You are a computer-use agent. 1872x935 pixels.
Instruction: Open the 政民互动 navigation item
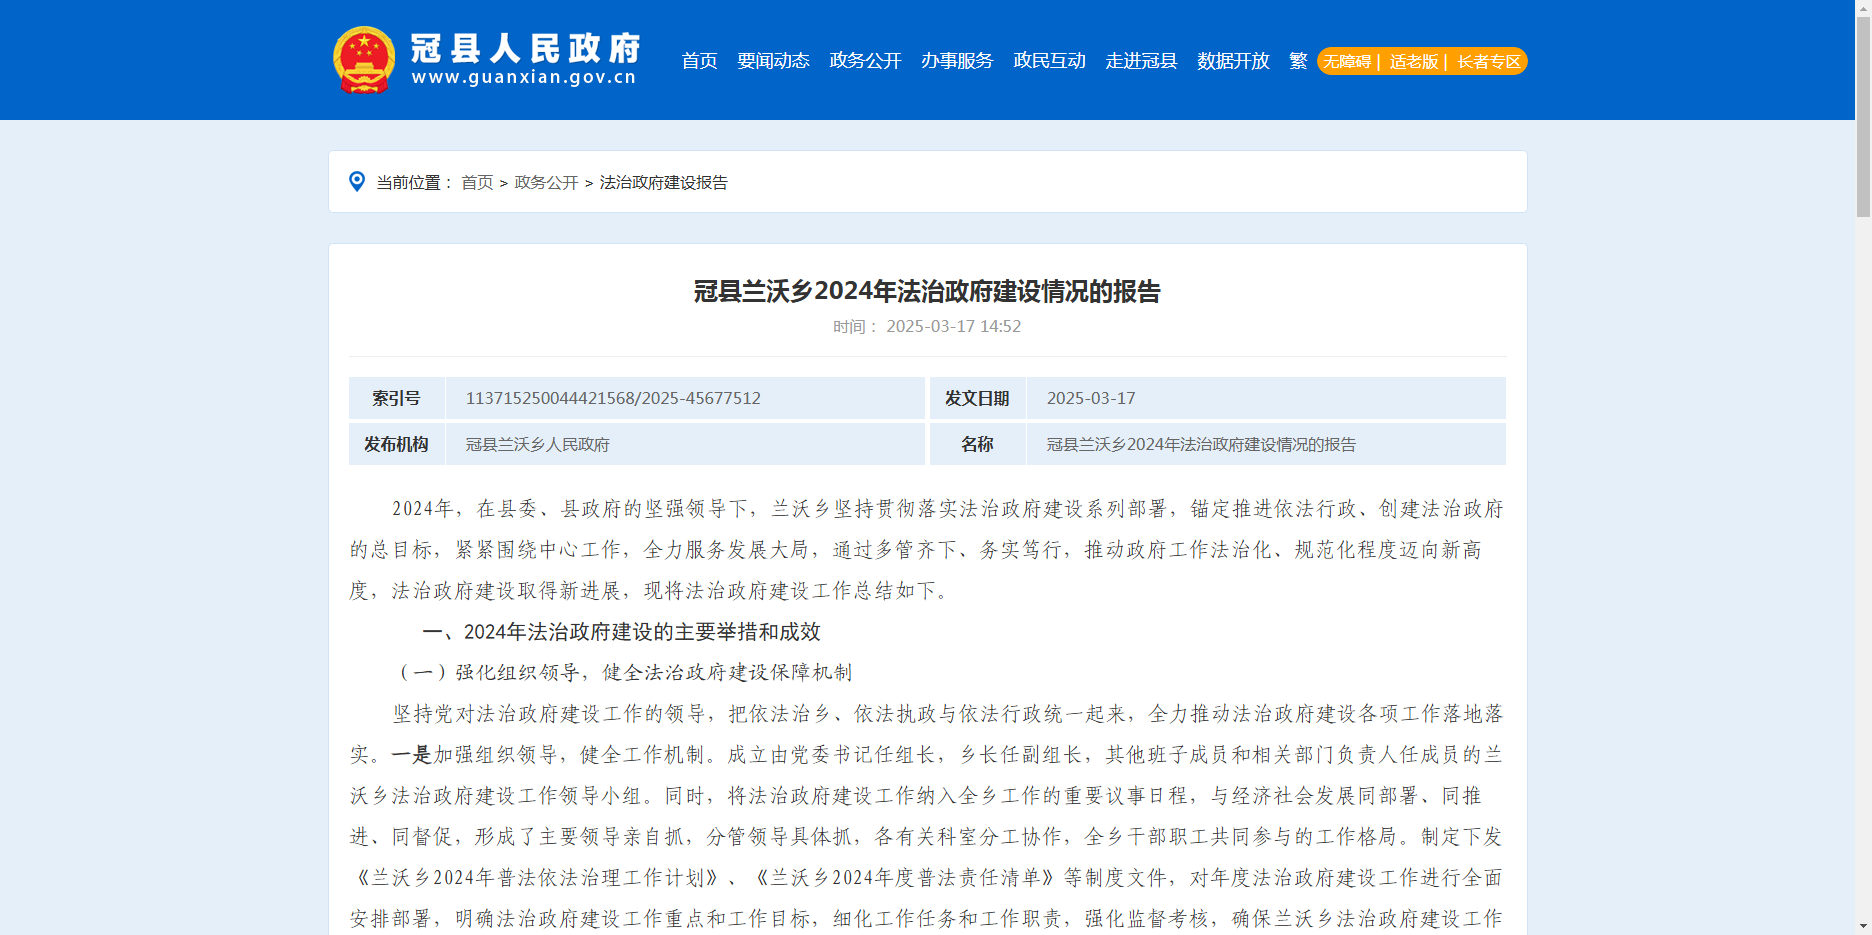click(1049, 61)
